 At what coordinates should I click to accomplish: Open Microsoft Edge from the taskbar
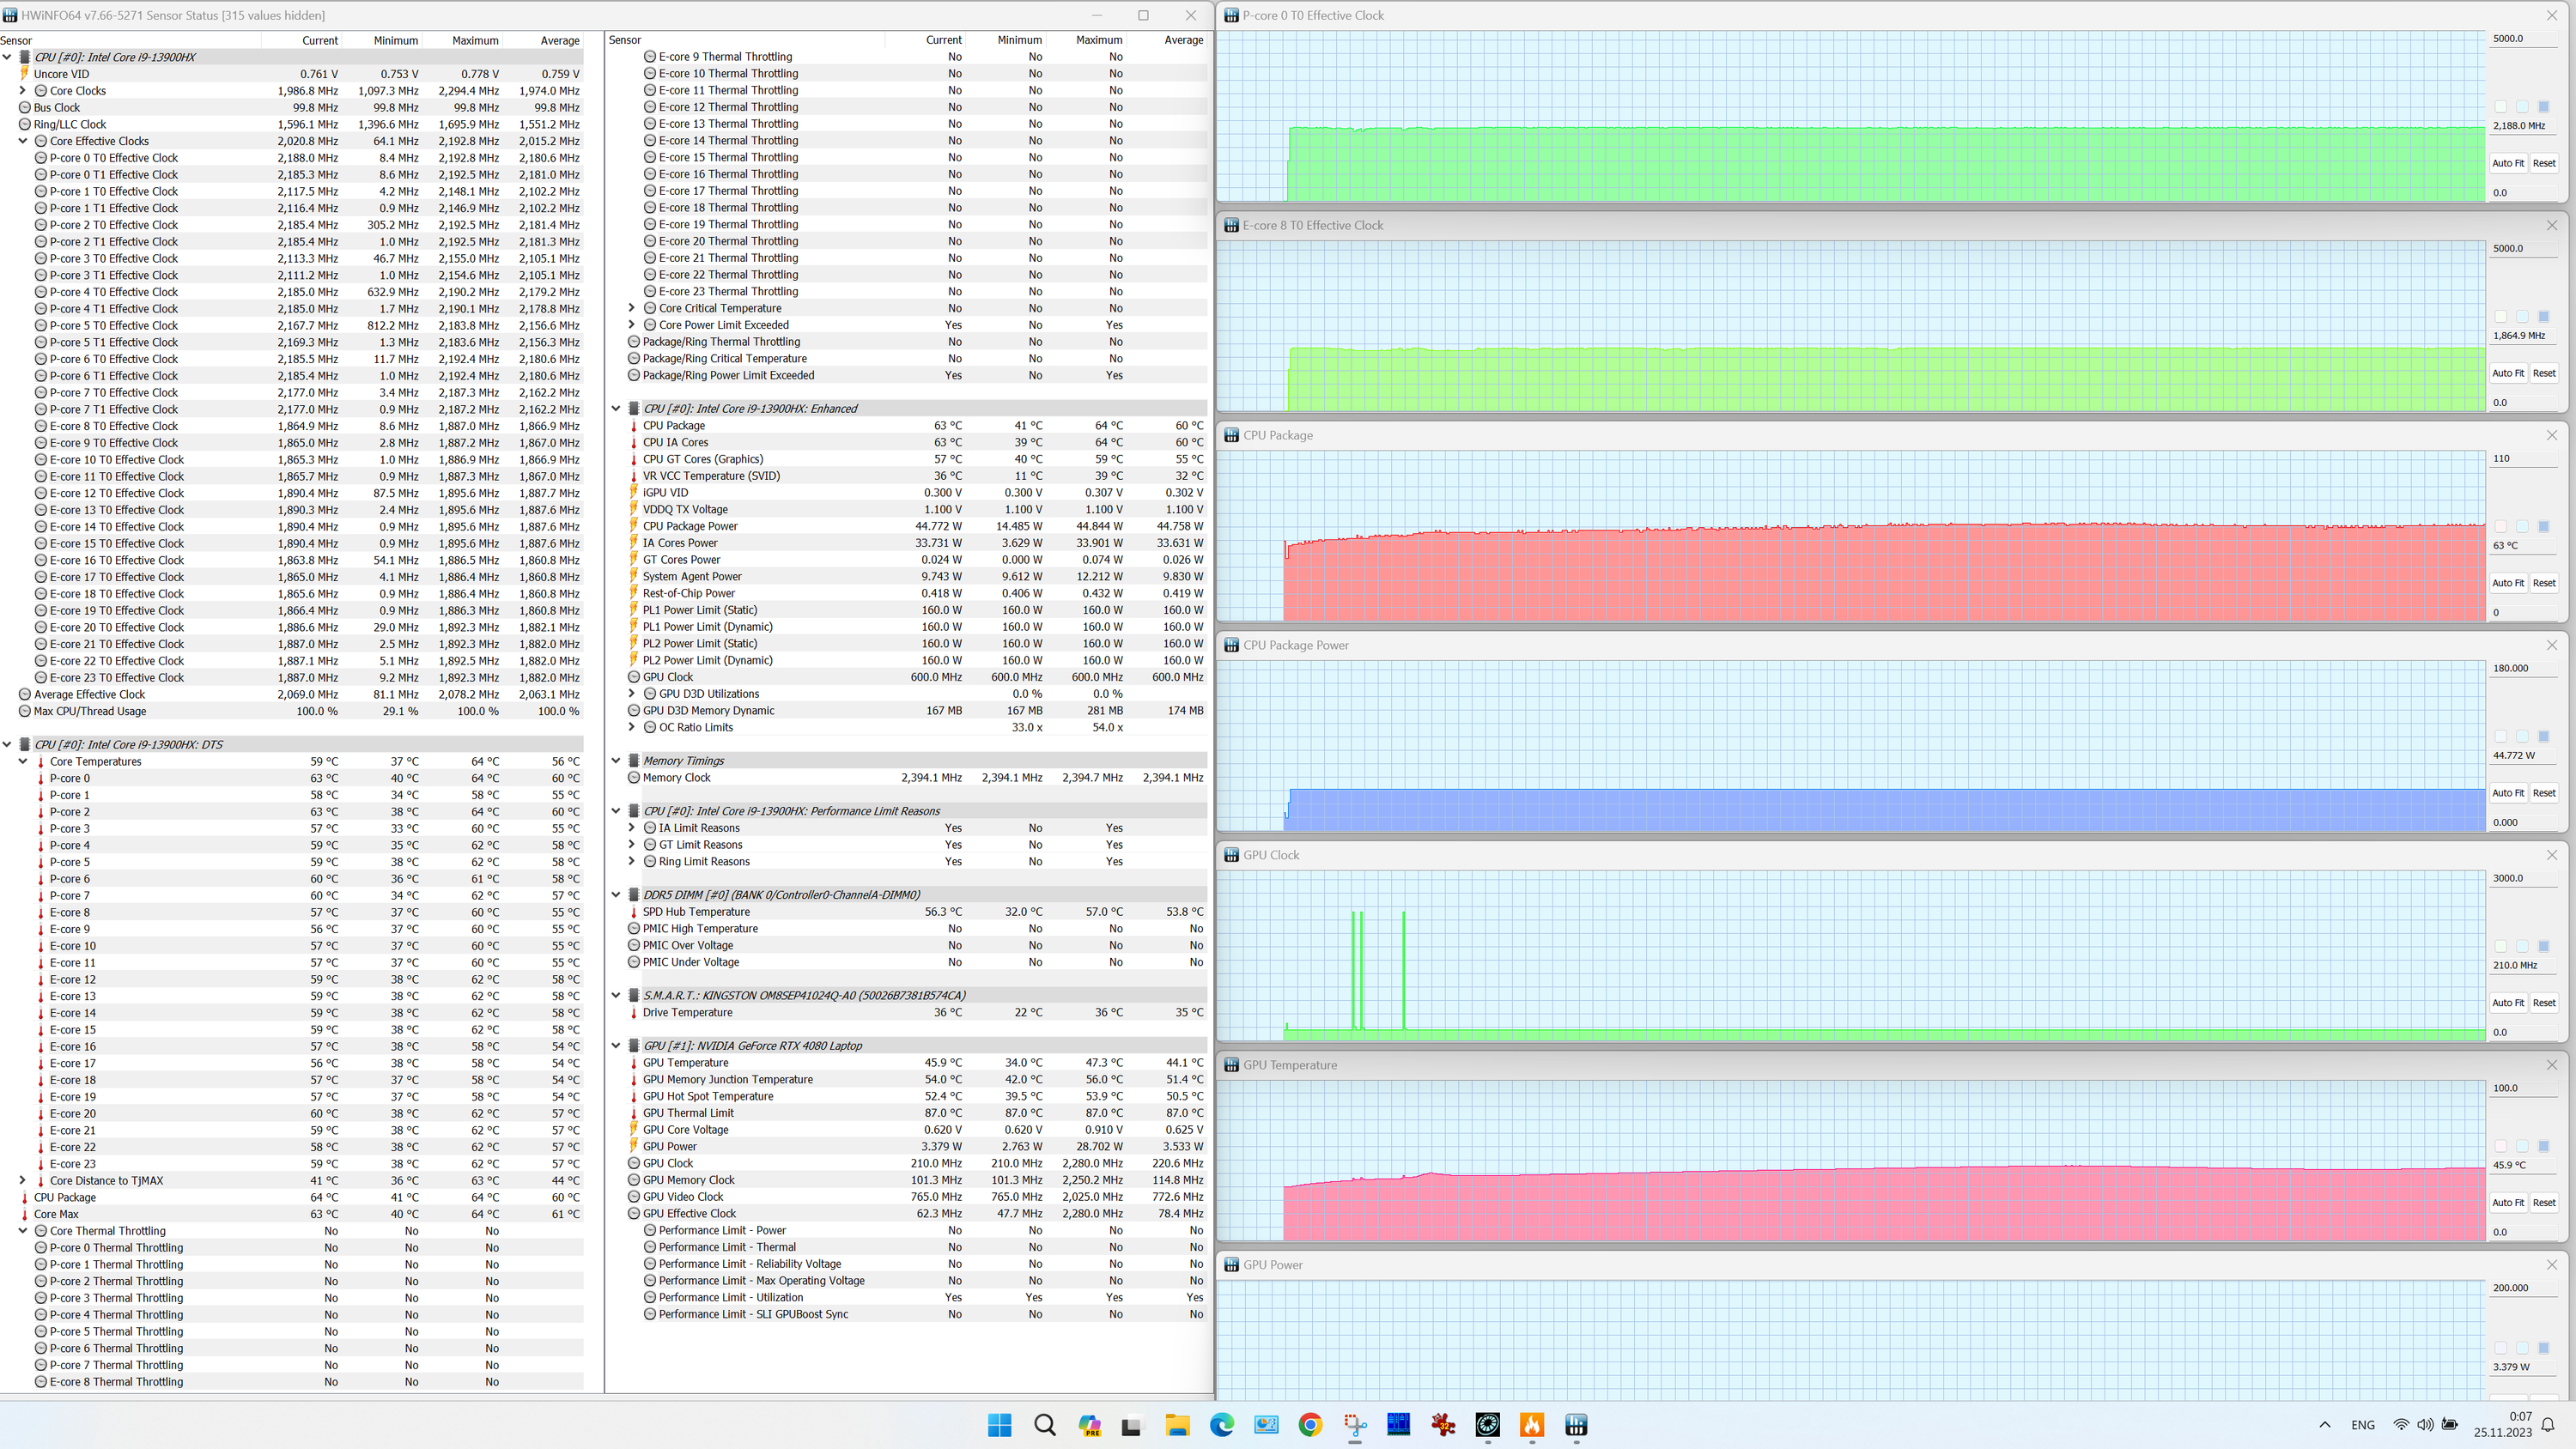click(1221, 1425)
